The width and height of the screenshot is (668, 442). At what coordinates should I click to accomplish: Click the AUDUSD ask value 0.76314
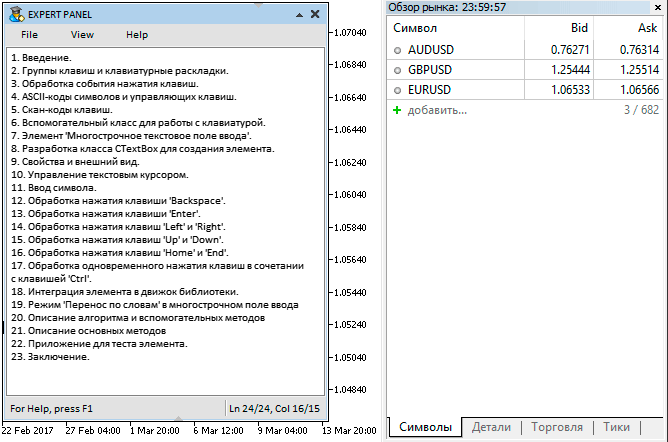639,50
